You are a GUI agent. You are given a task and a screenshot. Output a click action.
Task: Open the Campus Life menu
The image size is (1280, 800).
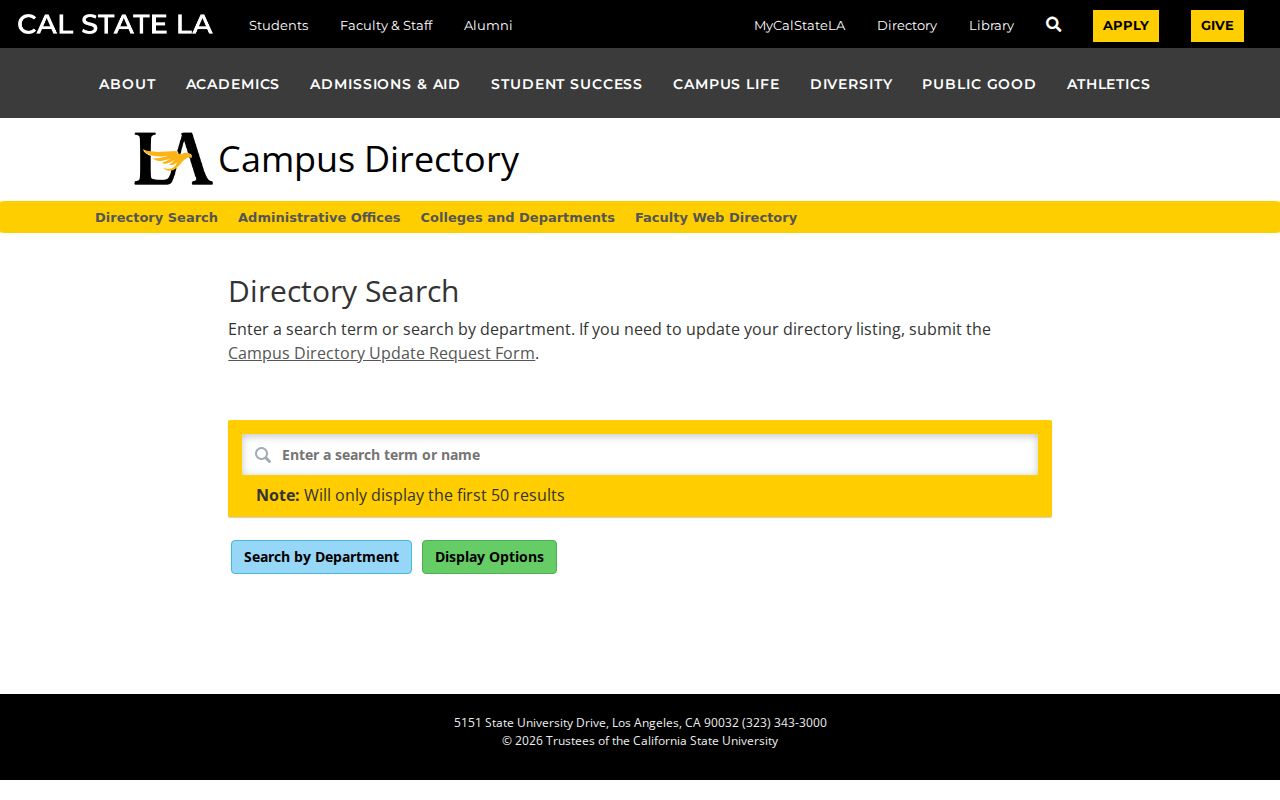point(726,84)
